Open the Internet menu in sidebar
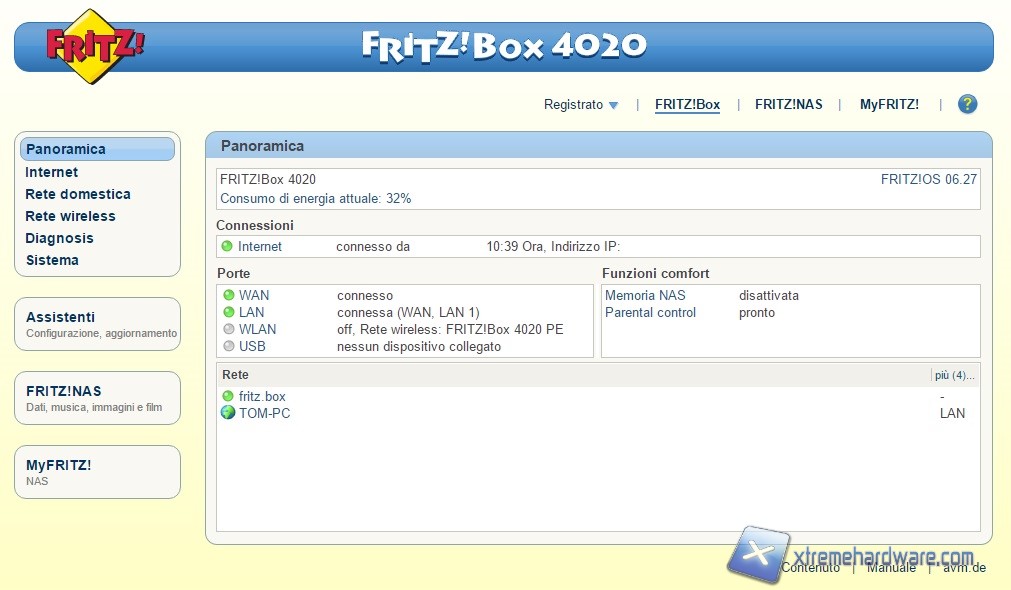 (52, 172)
